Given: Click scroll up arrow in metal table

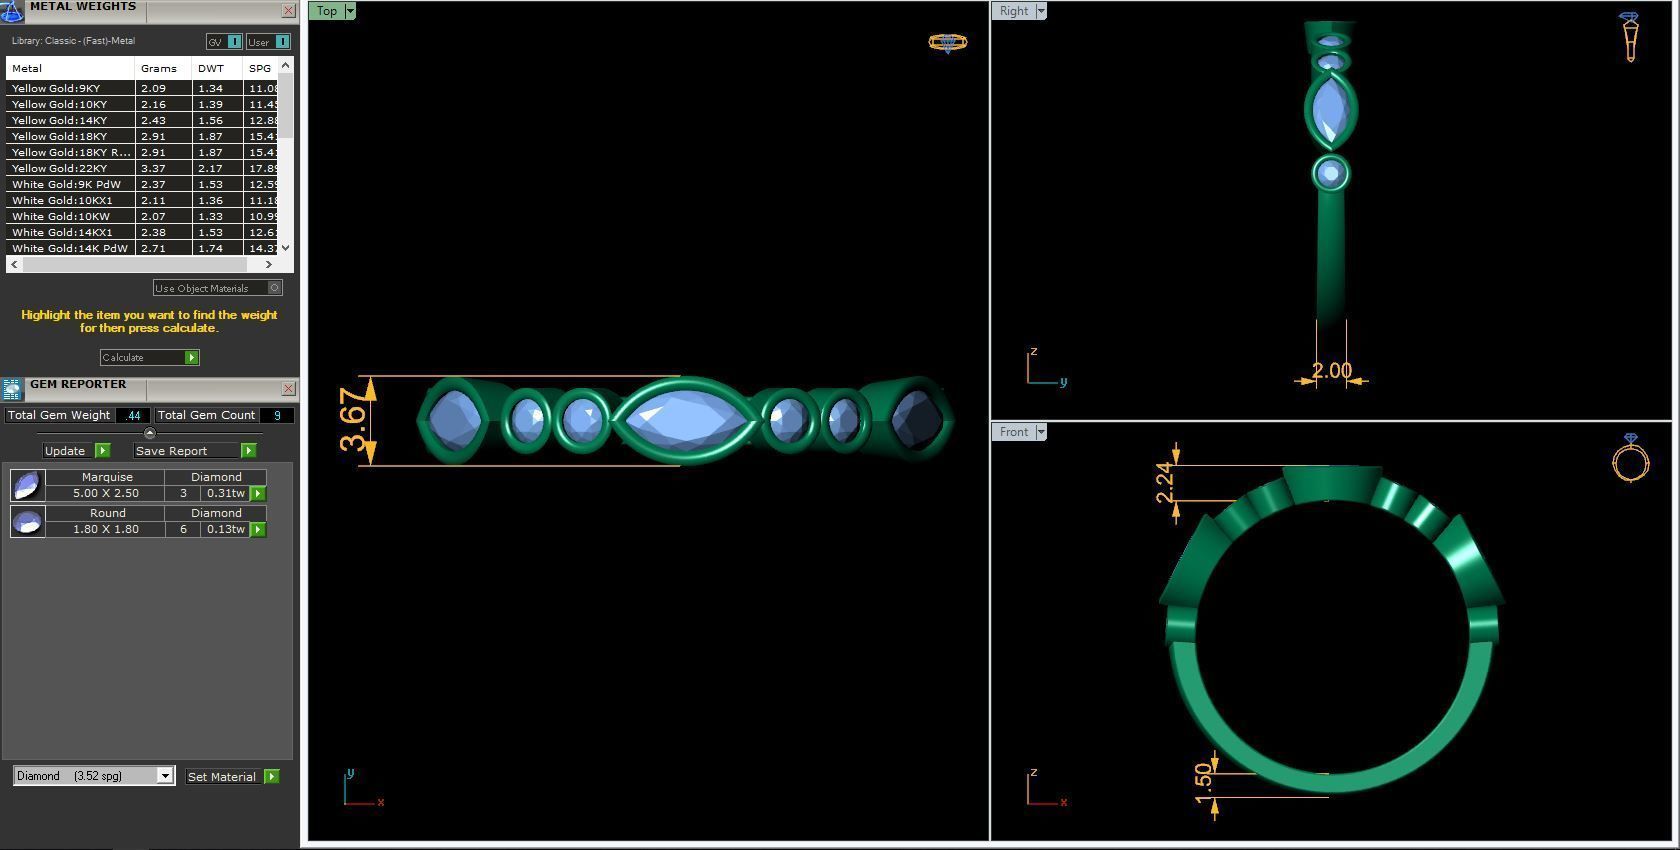Looking at the screenshot, I should click(286, 65).
